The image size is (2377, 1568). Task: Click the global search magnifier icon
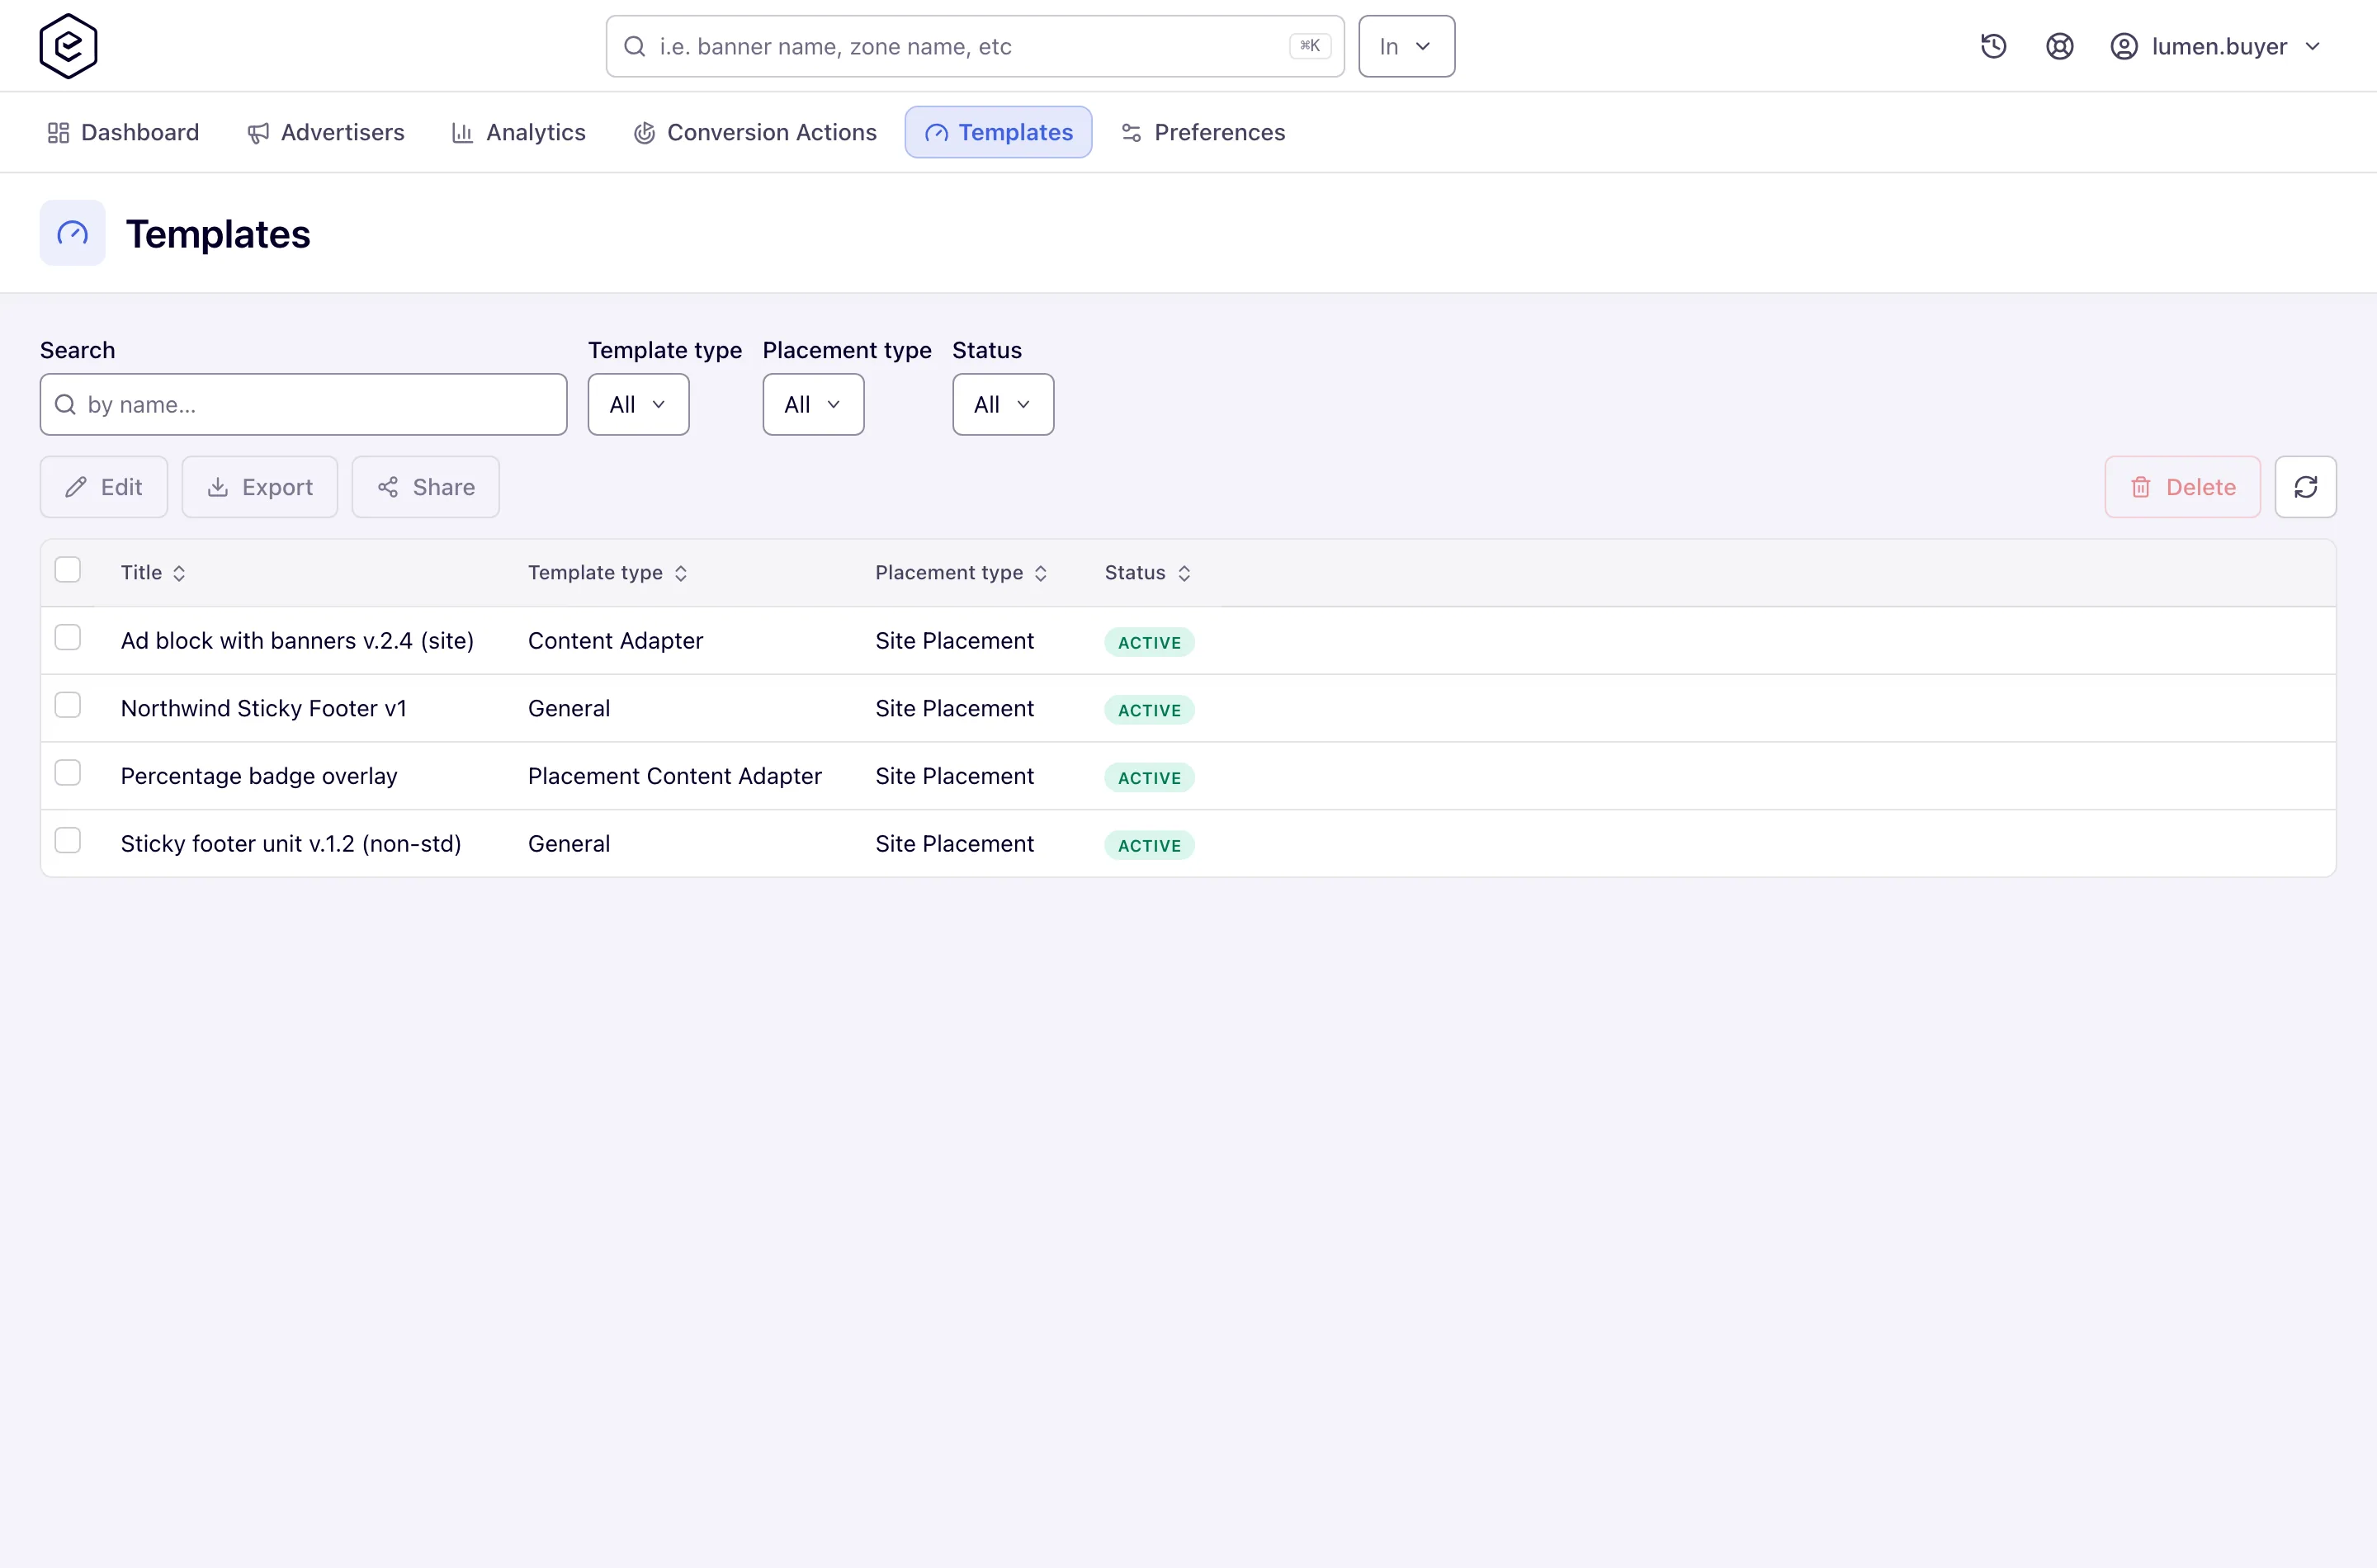(x=634, y=46)
